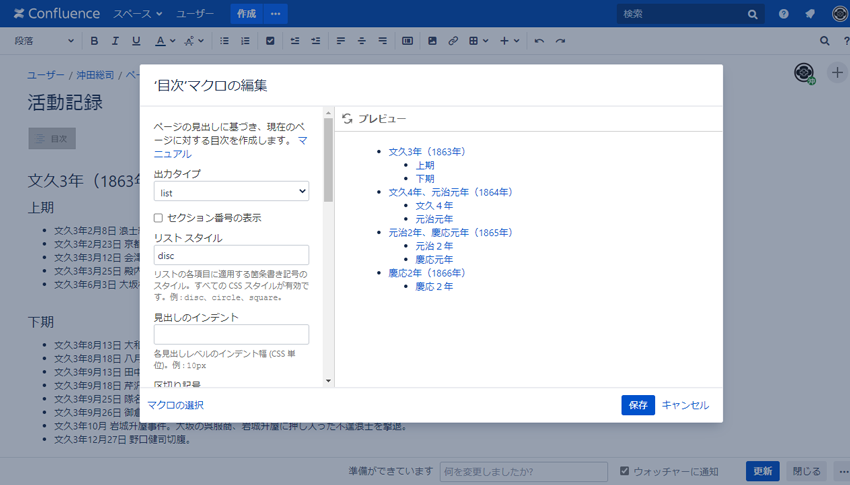This screenshot has height=485, width=850.
Task: Click the 更新 publish button
Action: [x=763, y=471]
